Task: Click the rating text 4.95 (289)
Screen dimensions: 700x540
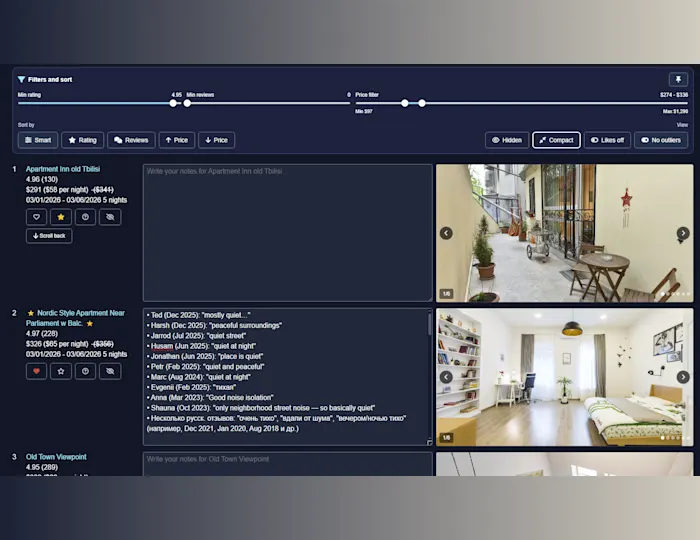Action: click(x=42, y=467)
